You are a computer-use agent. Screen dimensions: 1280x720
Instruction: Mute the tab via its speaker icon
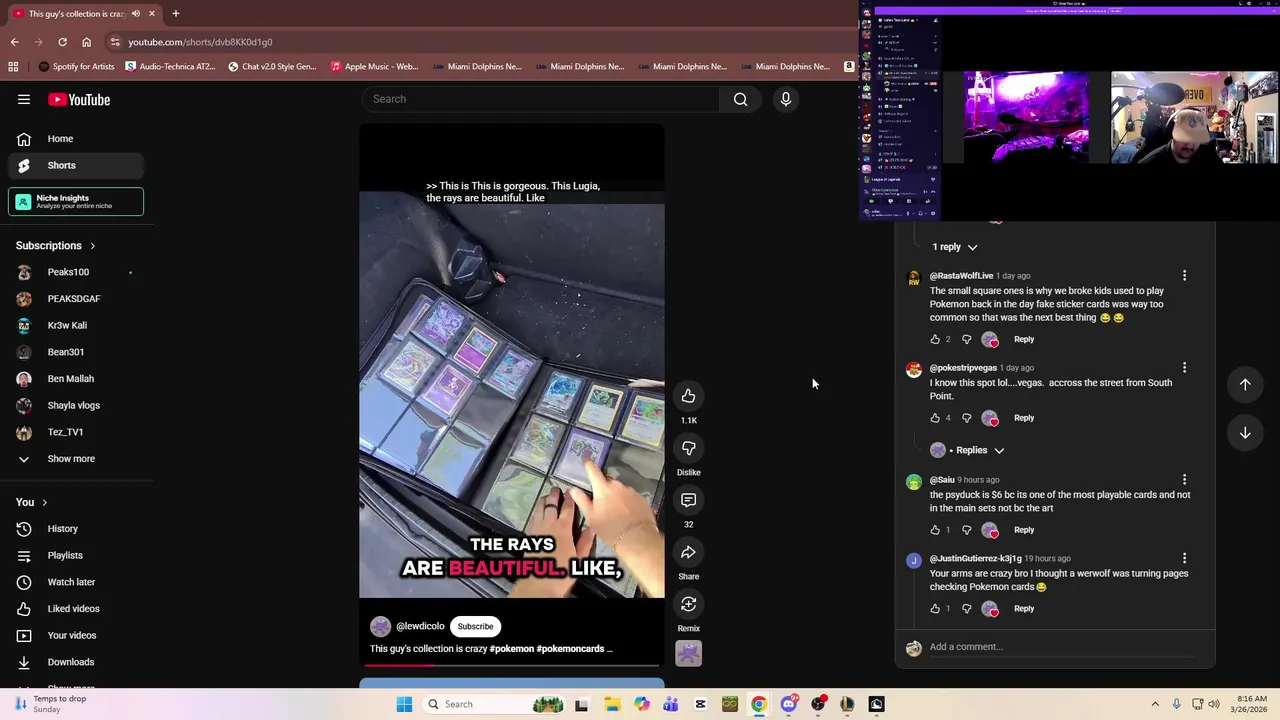coord(136,14)
